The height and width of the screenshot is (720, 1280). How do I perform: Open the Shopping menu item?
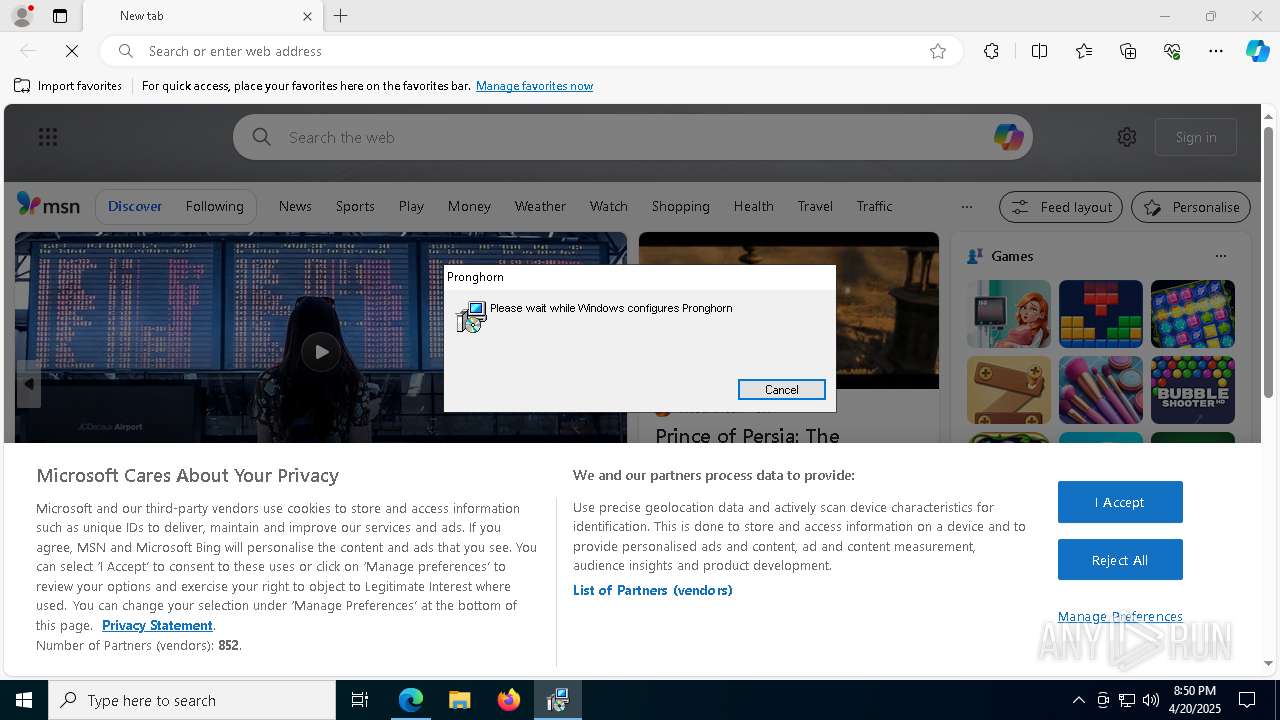(680, 206)
